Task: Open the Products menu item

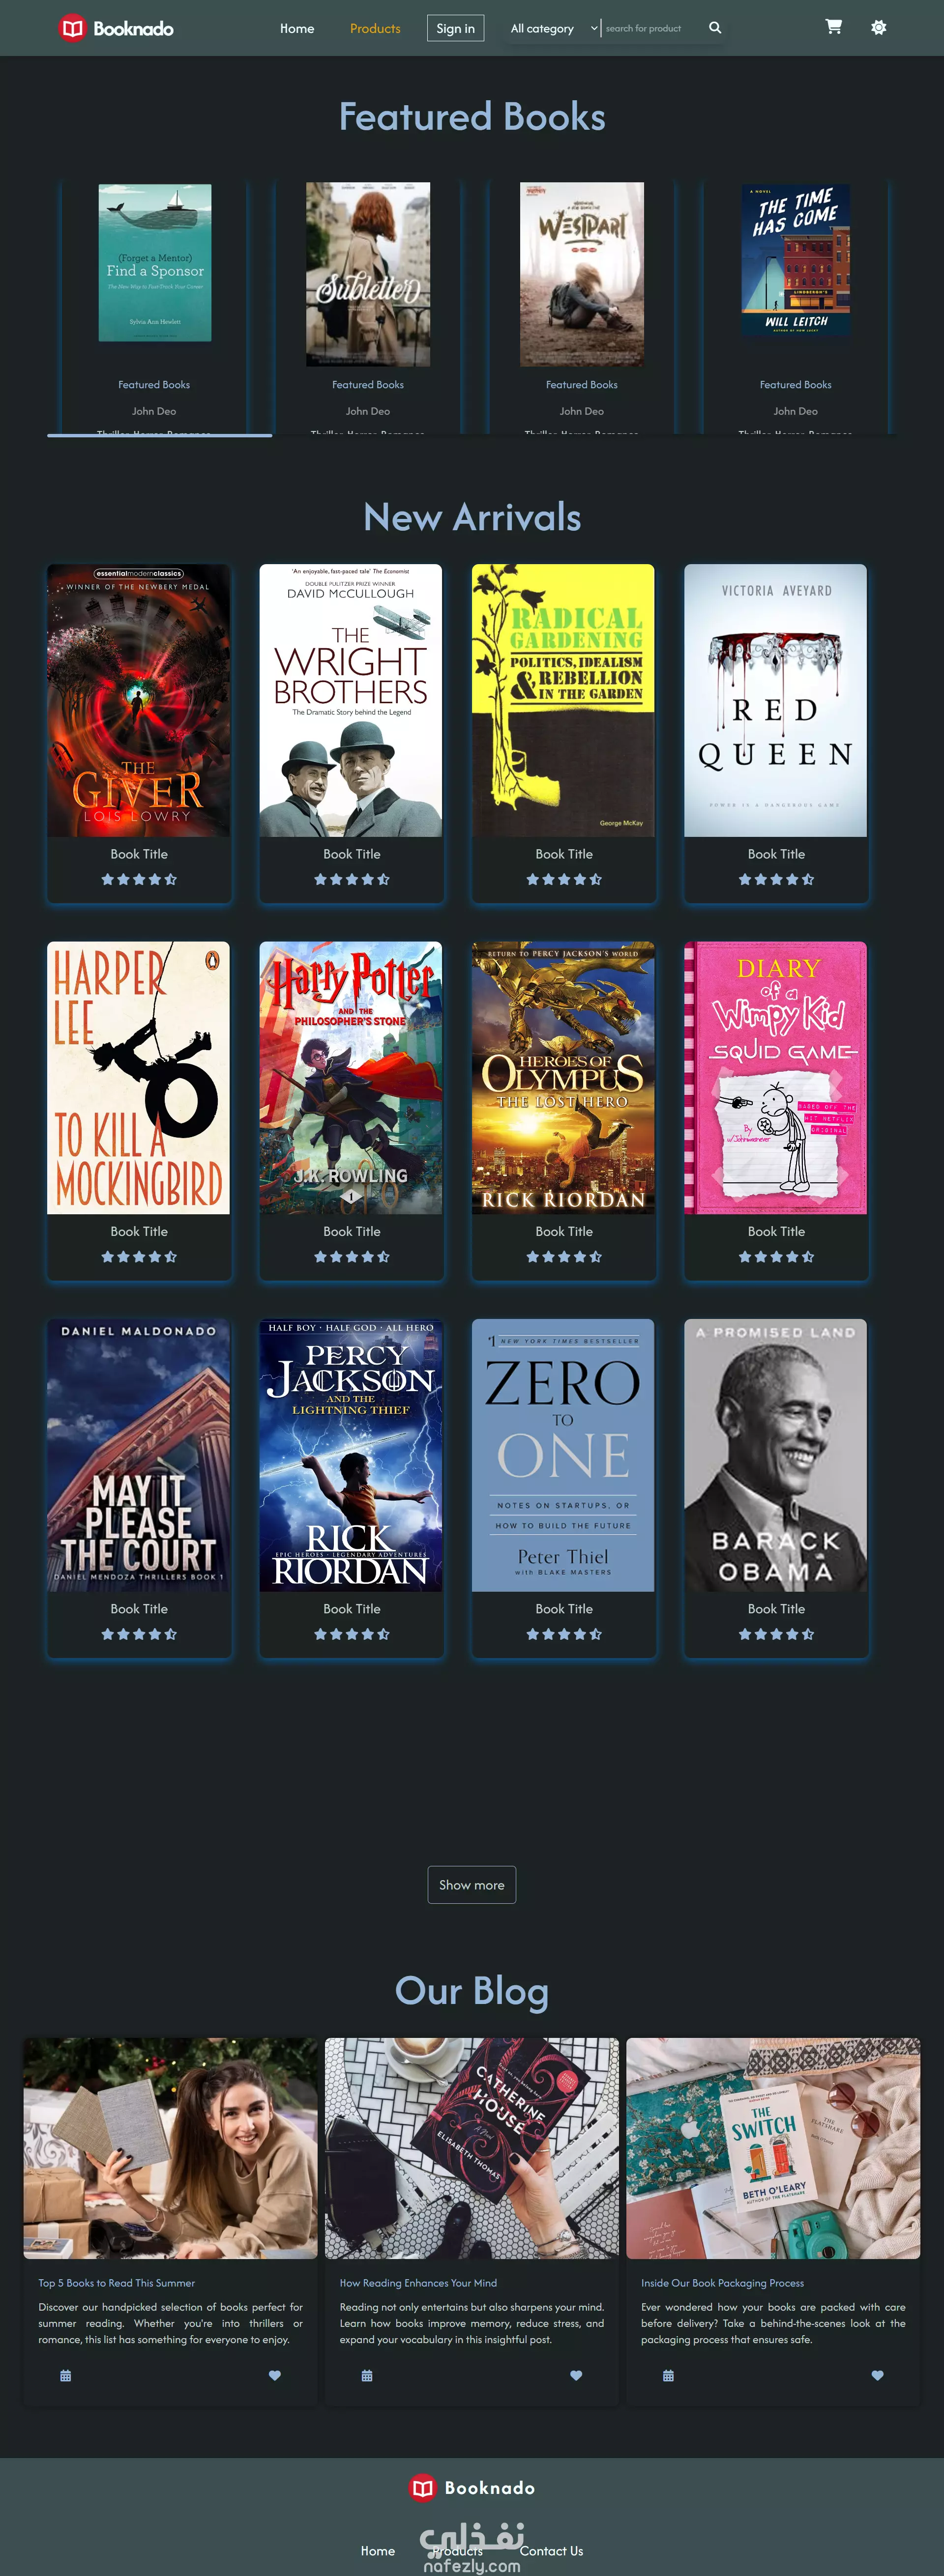Action: tap(375, 28)
